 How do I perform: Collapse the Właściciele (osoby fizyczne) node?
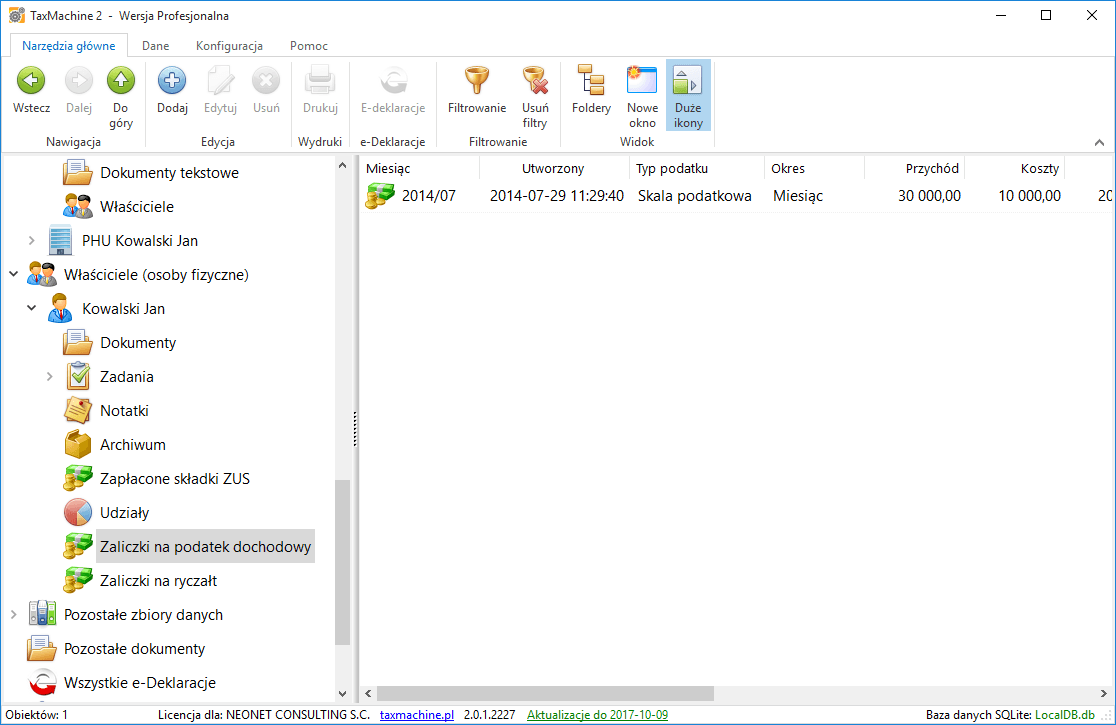point(13,275)
